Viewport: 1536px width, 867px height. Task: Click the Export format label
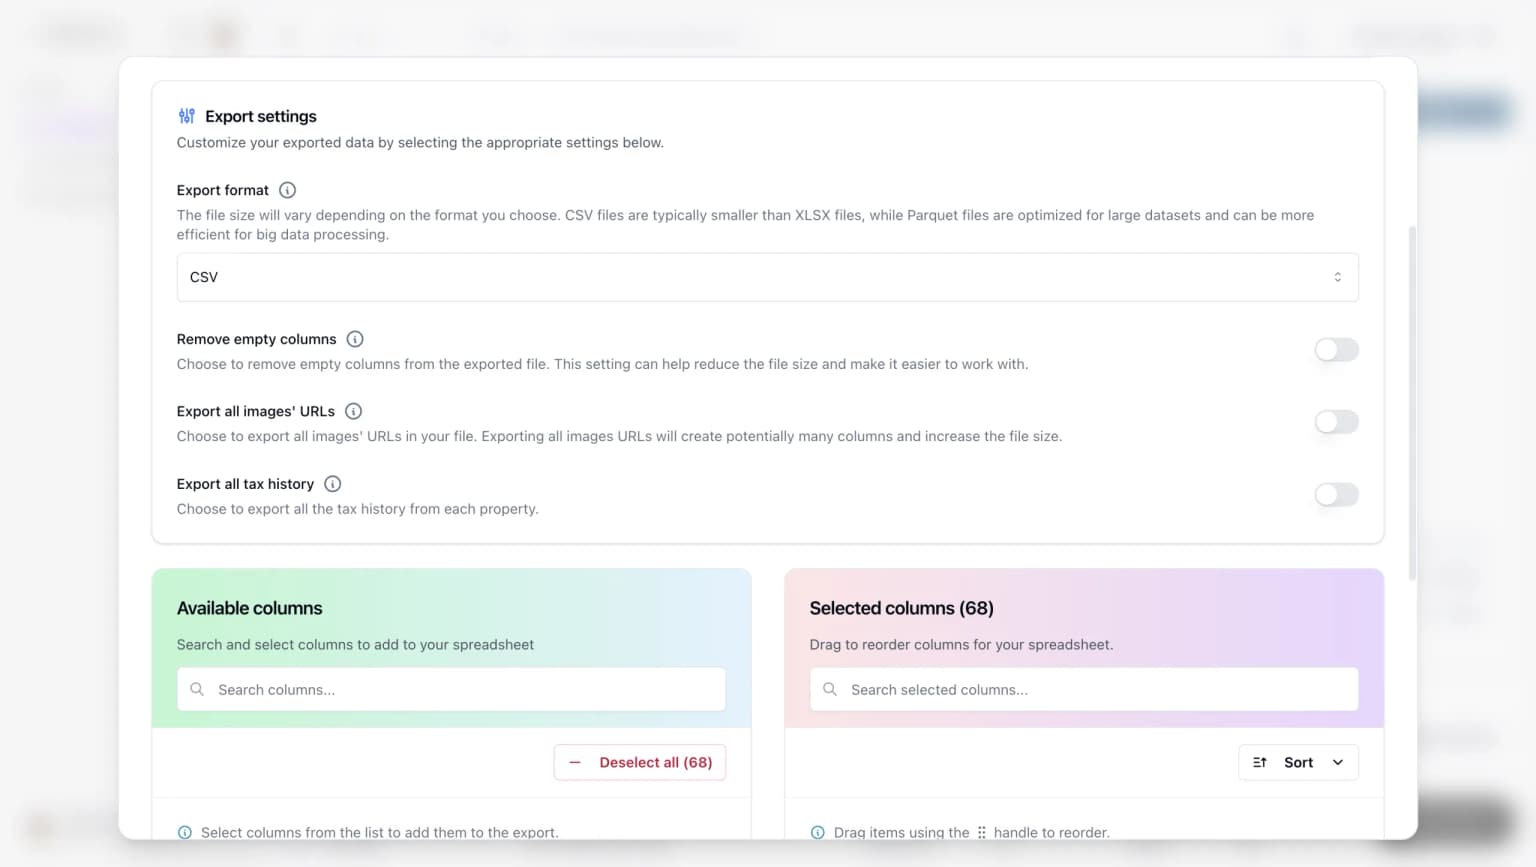coord(223,190)
